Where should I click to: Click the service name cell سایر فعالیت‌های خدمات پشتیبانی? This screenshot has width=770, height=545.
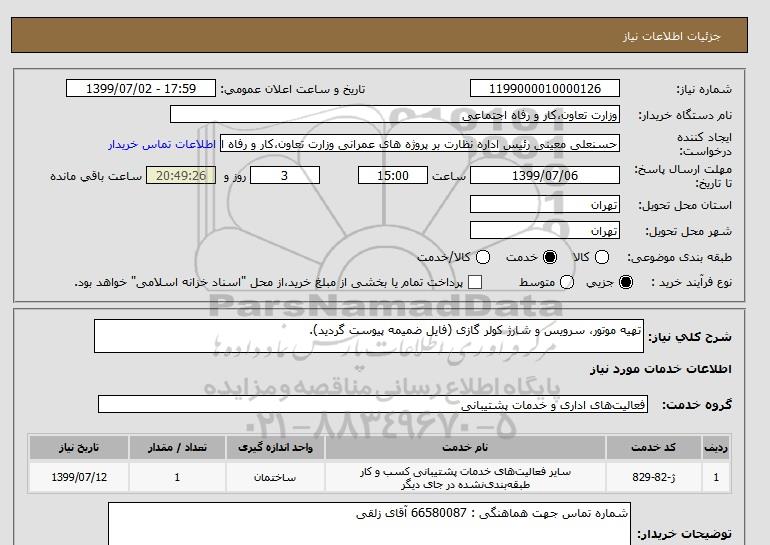(x=465, y=478)
